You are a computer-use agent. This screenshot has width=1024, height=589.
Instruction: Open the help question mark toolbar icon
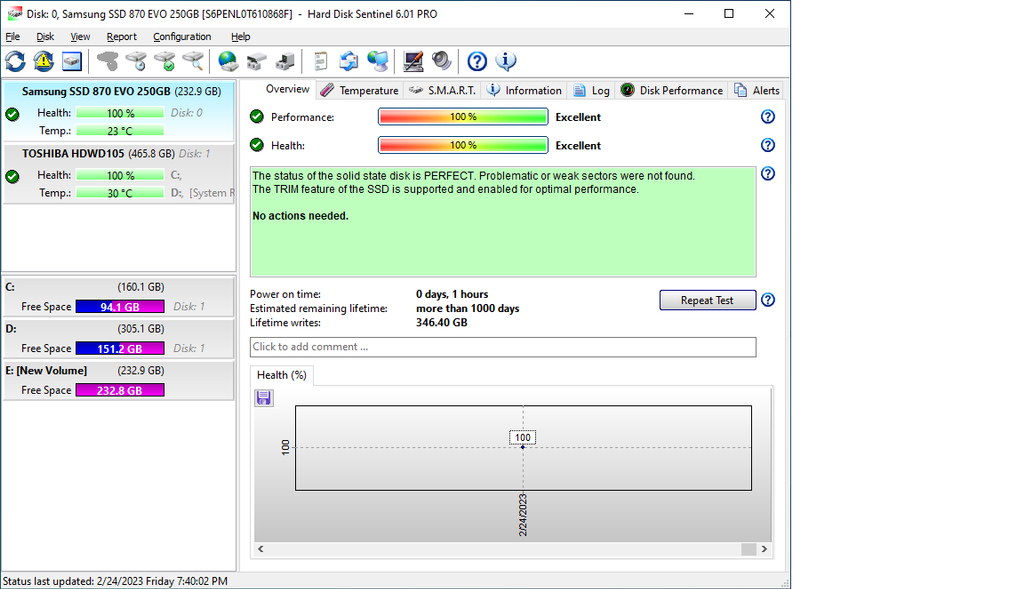coord(477,62)
